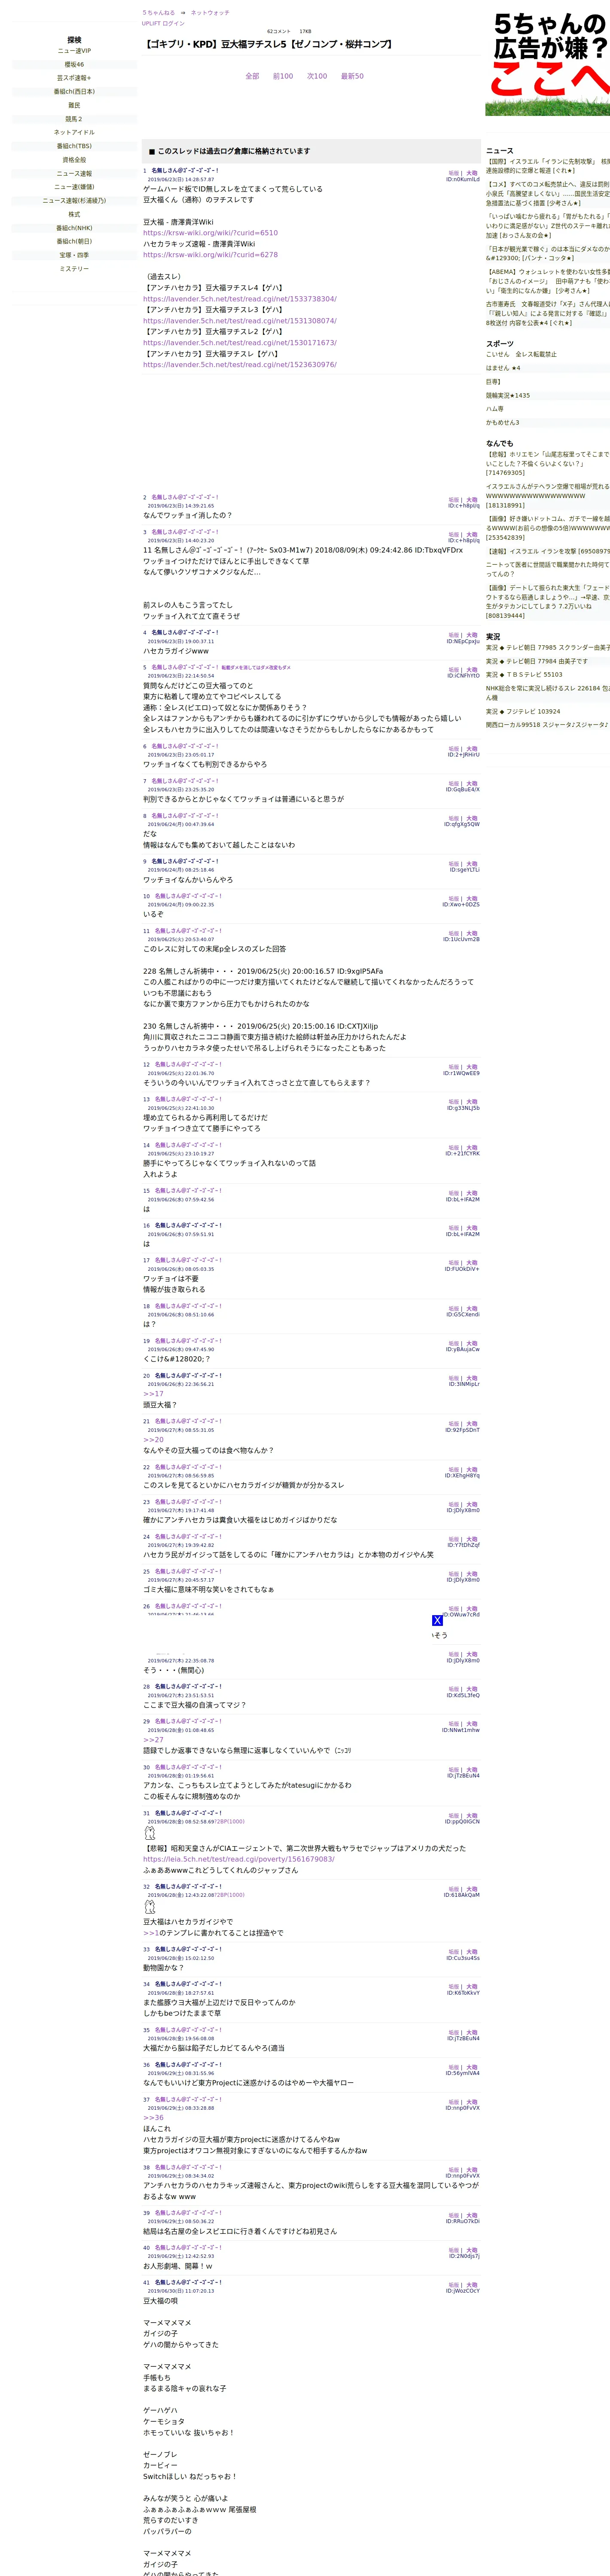This screenshot has width=610, height=2576.
Task: Click 大砲 on post 4 (ID:NEpCpxJu)
Action: click(472, 635)
